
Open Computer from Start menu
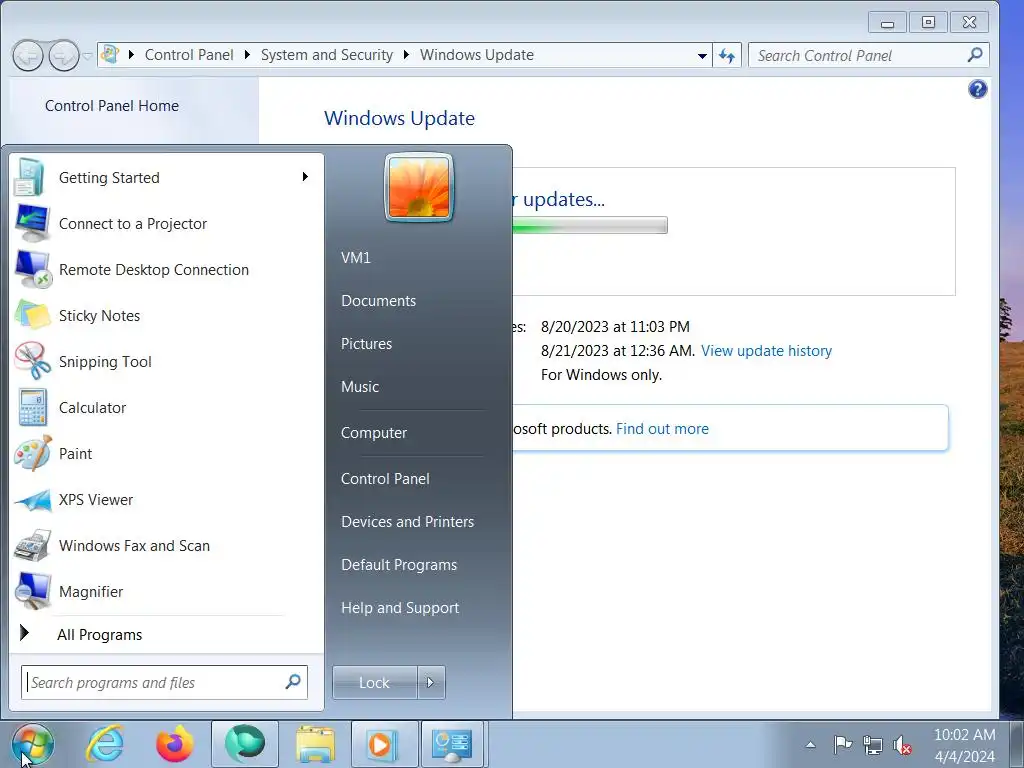(x=374, y=432)
